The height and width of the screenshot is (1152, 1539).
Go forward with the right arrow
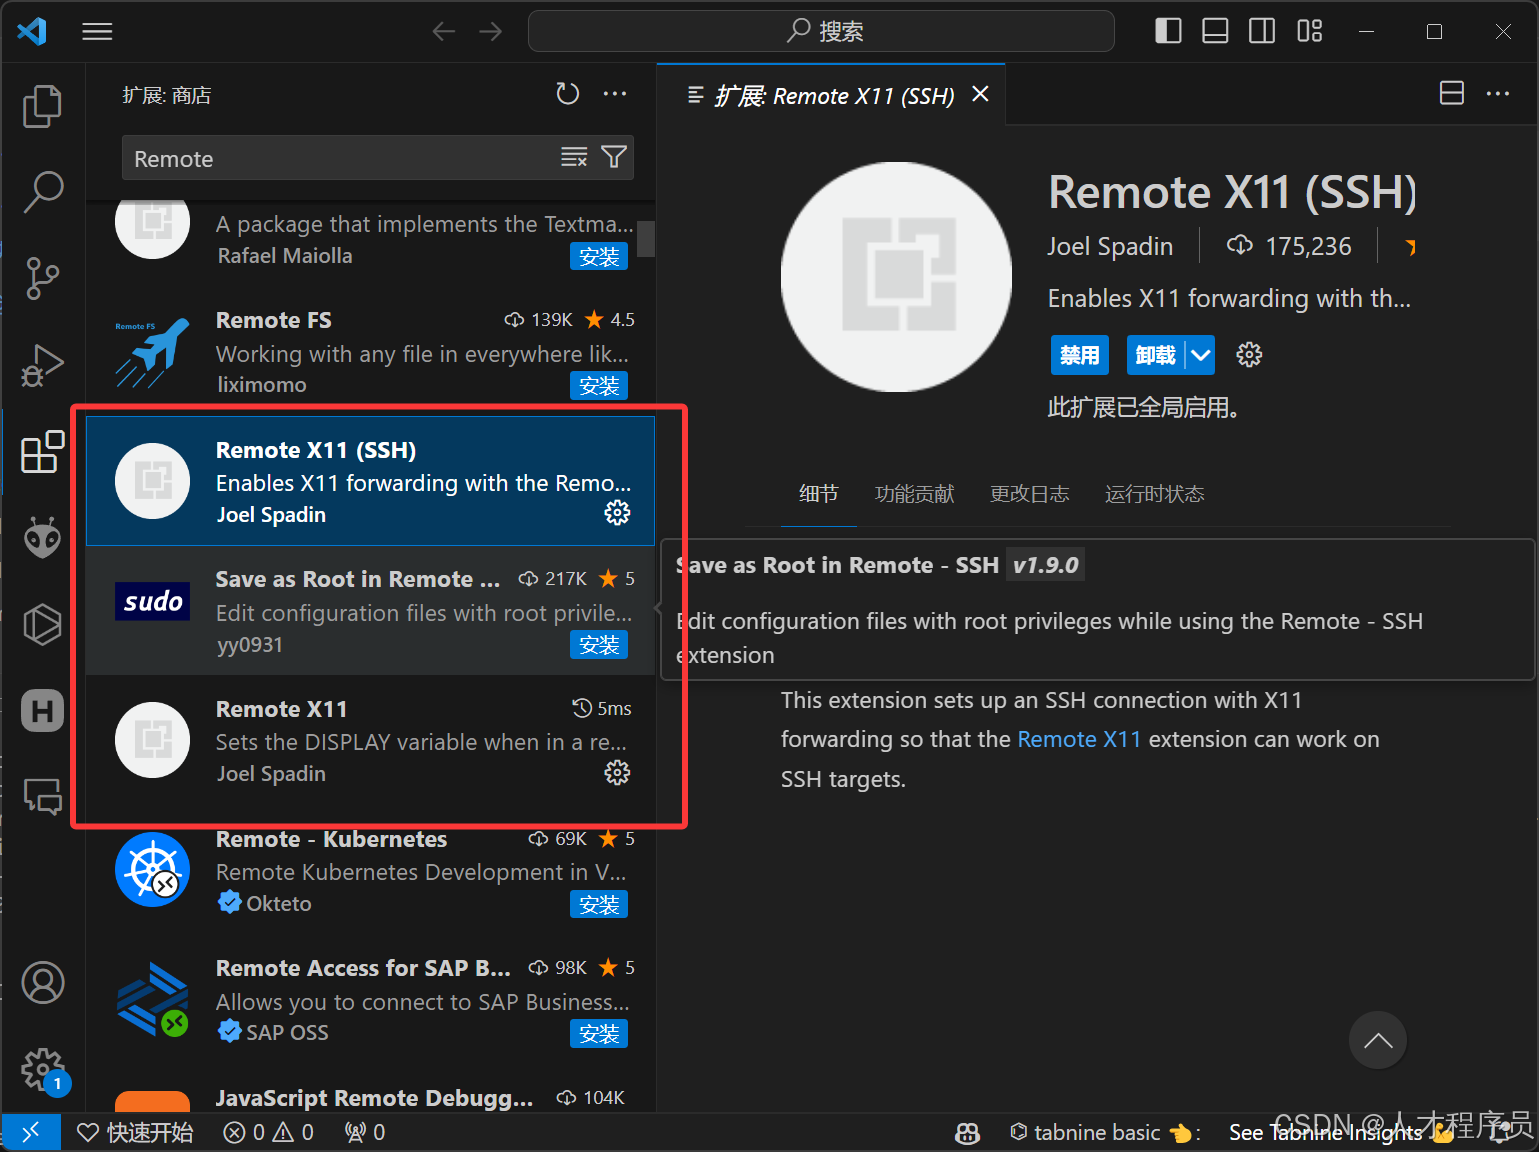pyautogui.click(x=490, y=32)
